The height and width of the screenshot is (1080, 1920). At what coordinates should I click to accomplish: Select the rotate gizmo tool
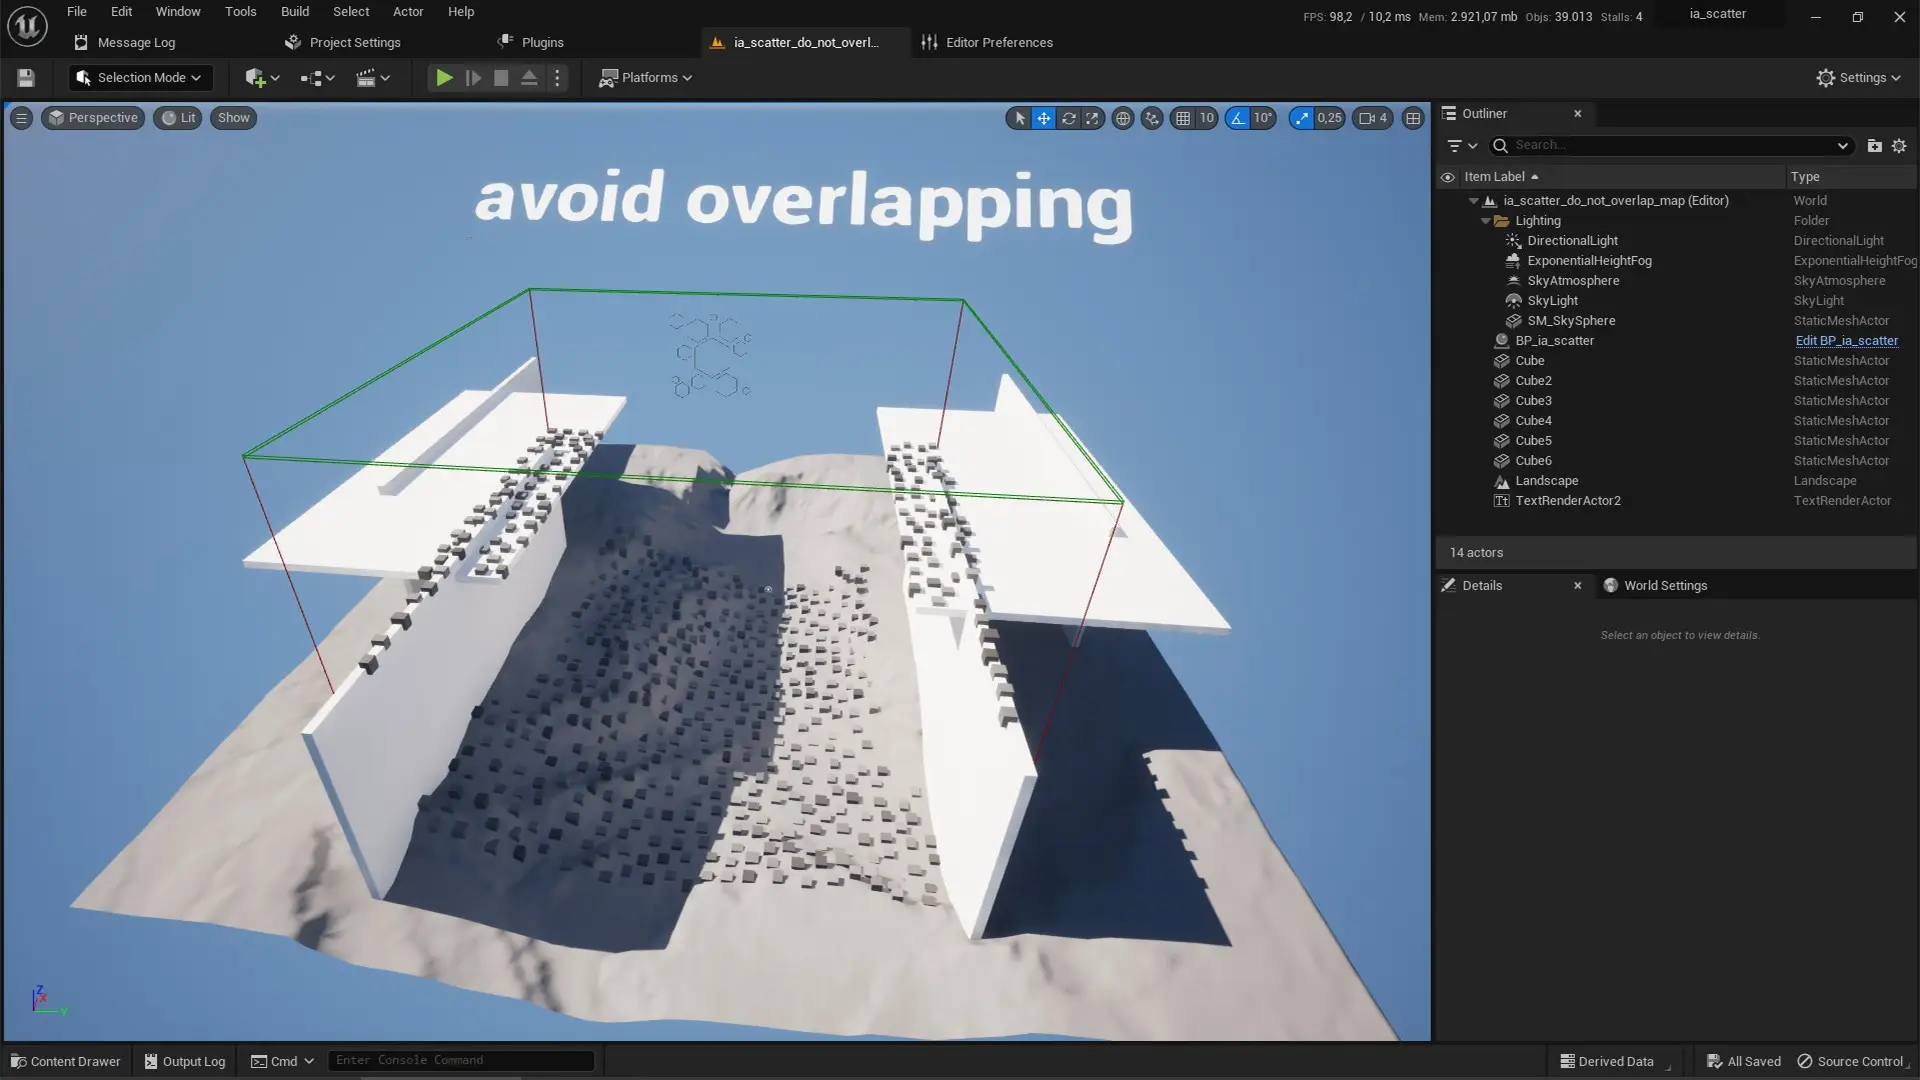1068,118
